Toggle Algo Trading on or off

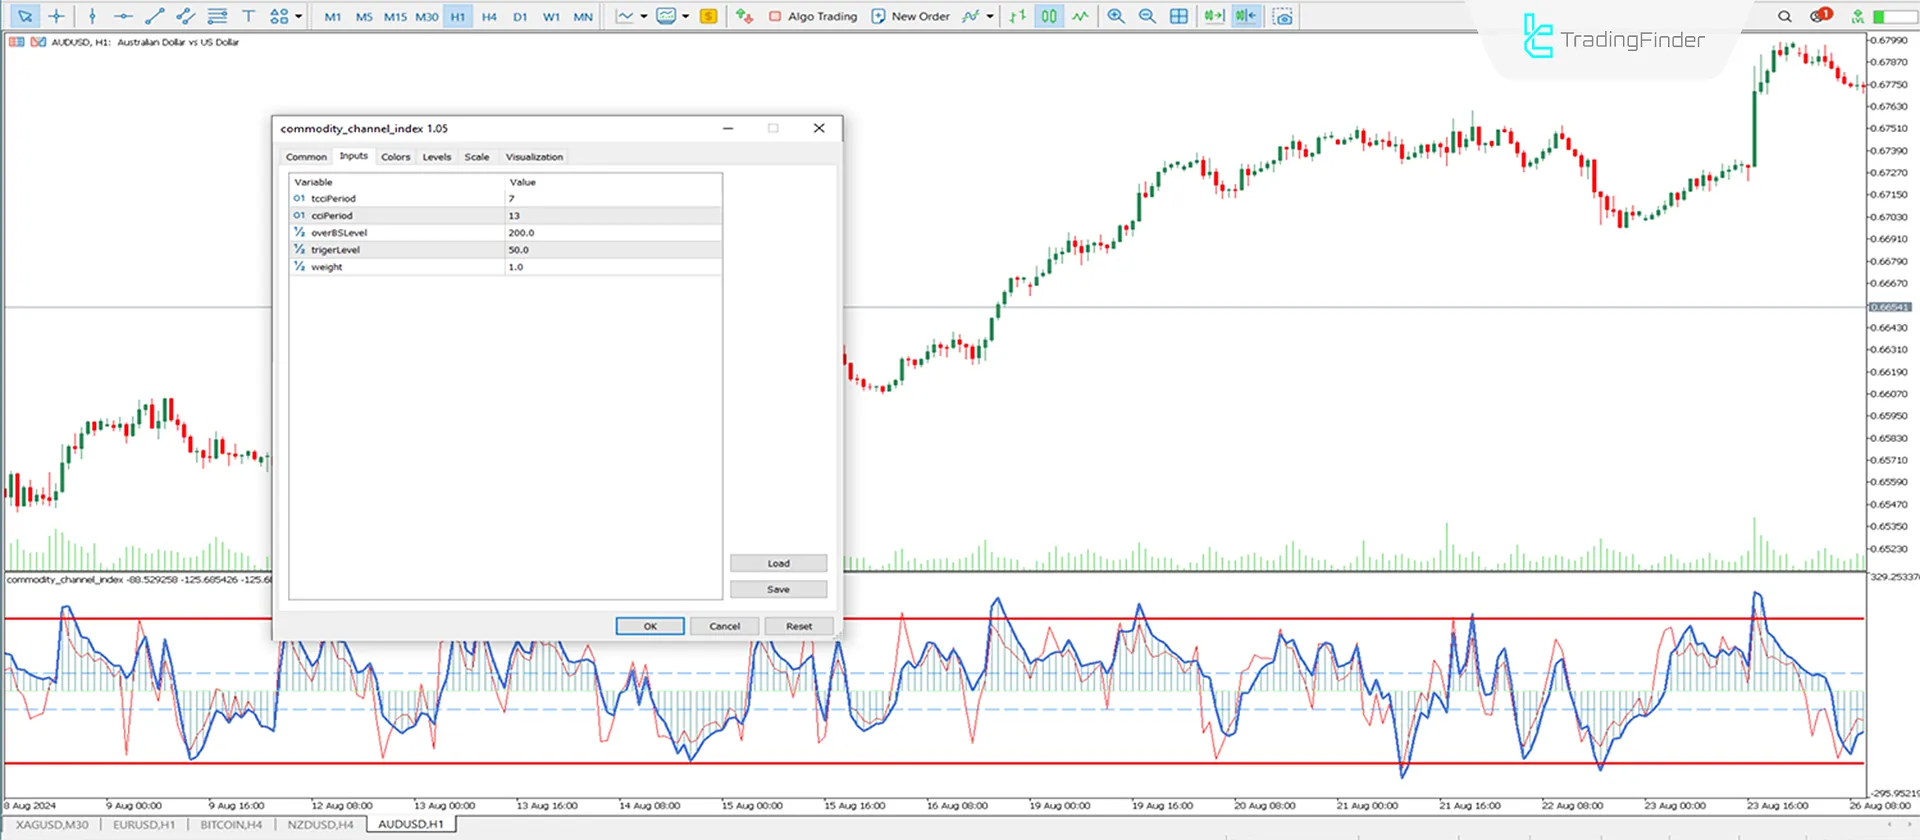point(813,16)
